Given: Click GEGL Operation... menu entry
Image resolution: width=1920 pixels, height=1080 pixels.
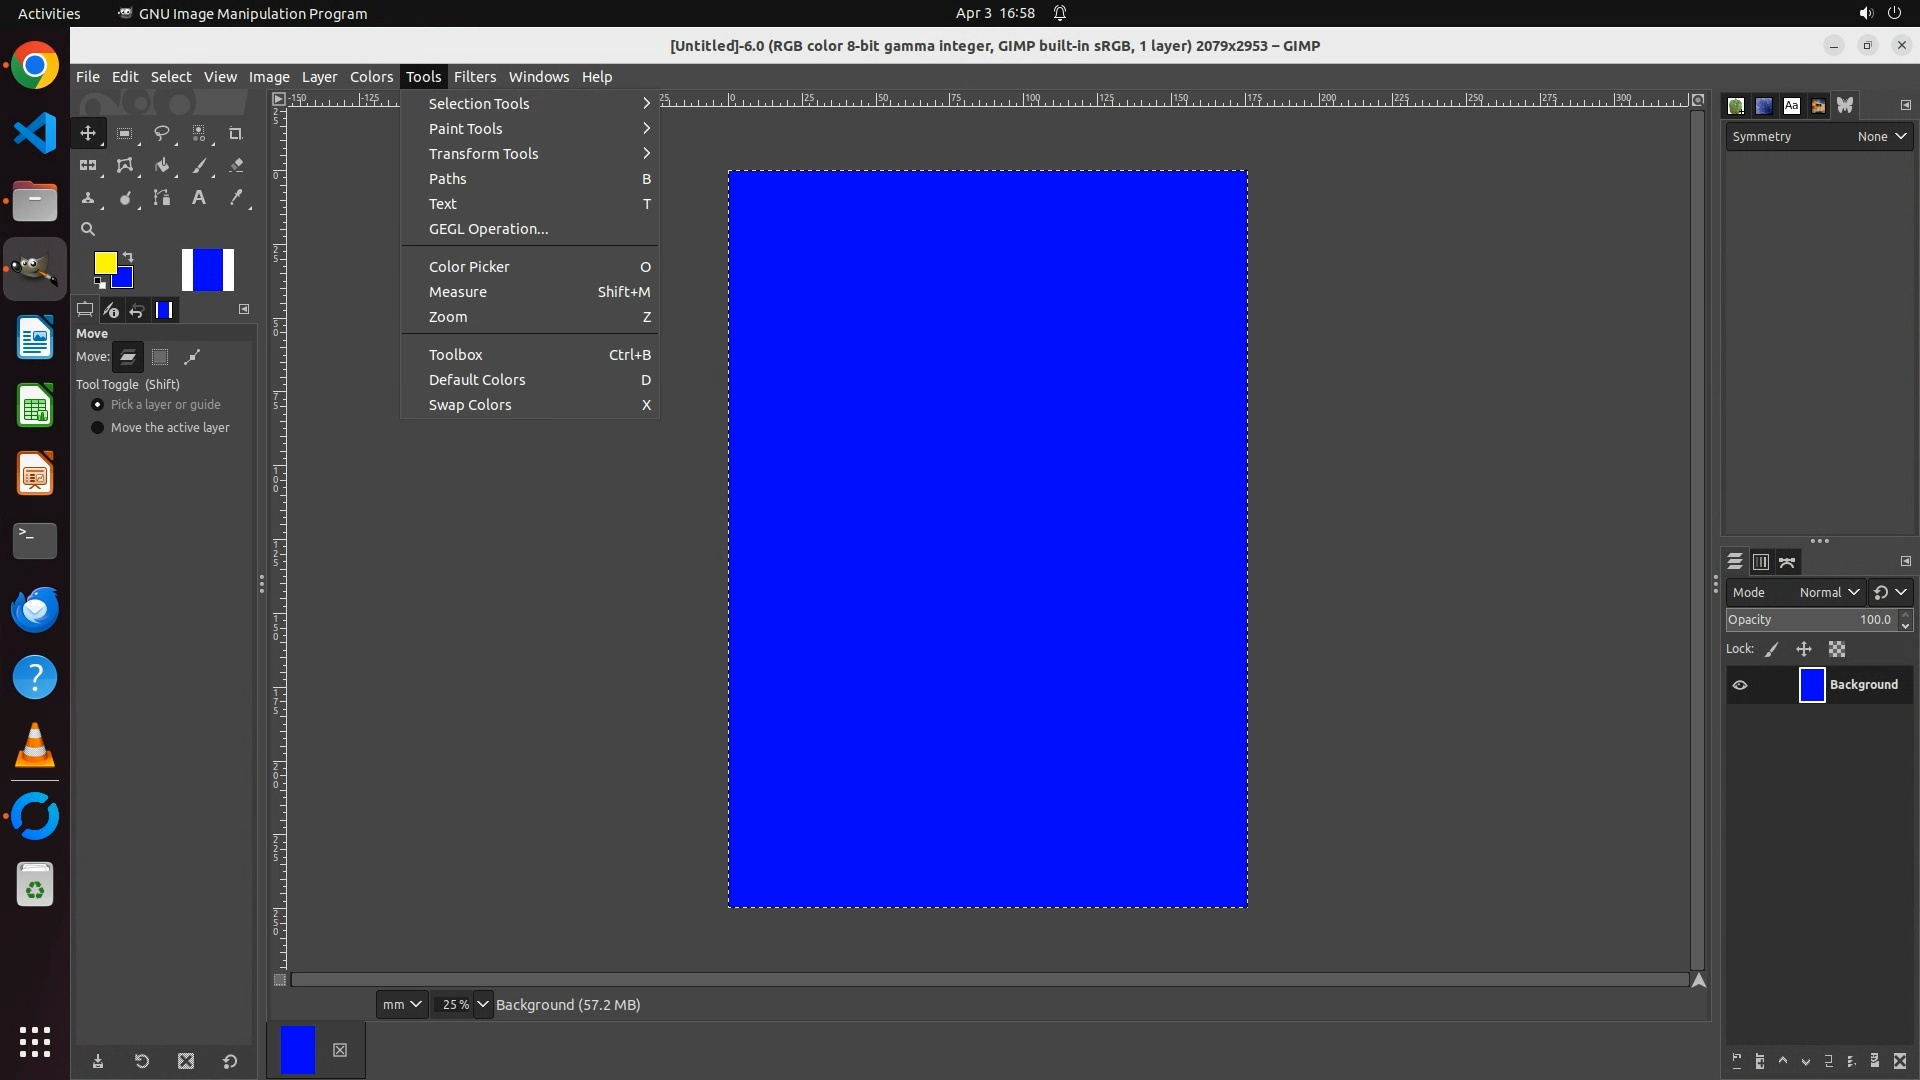Looking at the screenshot, I should [488, 229].
